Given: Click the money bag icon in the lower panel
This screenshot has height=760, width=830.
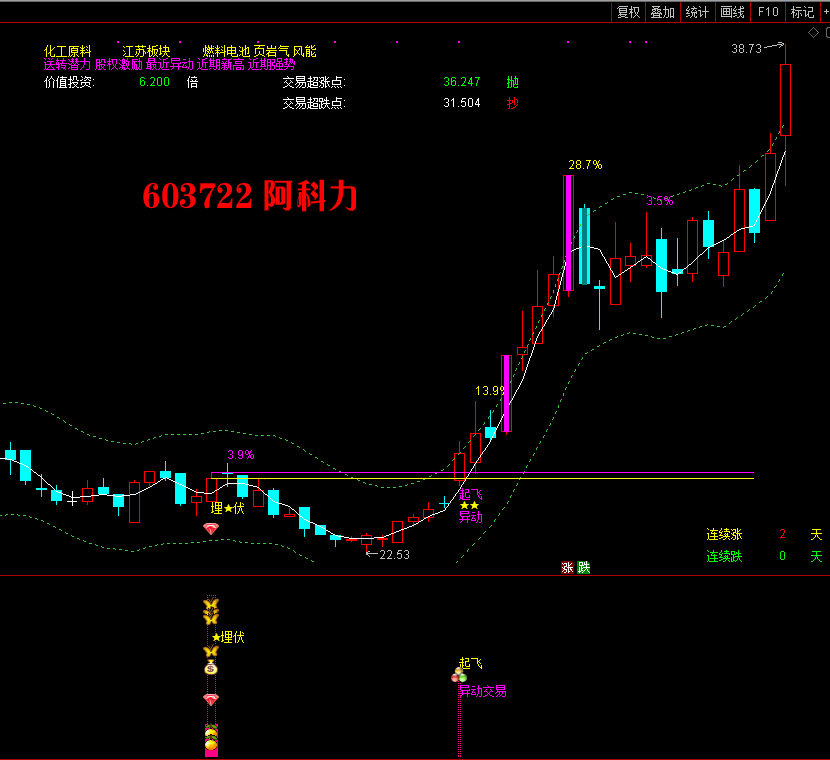Looking at the screenshot, I should coord(210,668).
